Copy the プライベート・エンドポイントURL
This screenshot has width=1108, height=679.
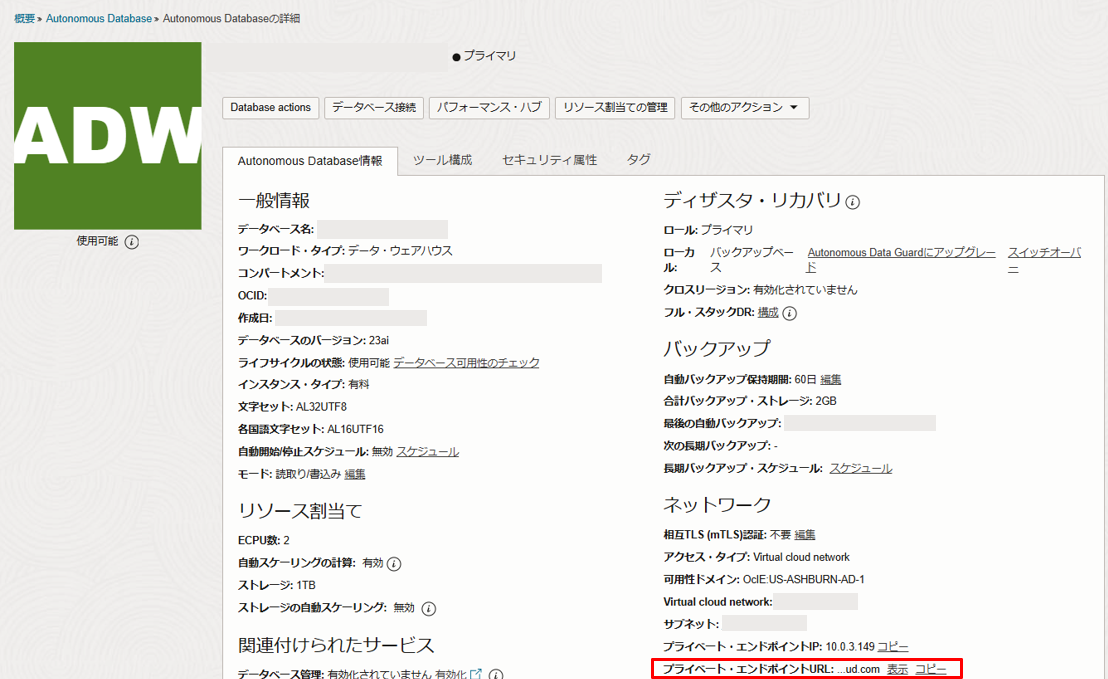(x=931, y=669)
